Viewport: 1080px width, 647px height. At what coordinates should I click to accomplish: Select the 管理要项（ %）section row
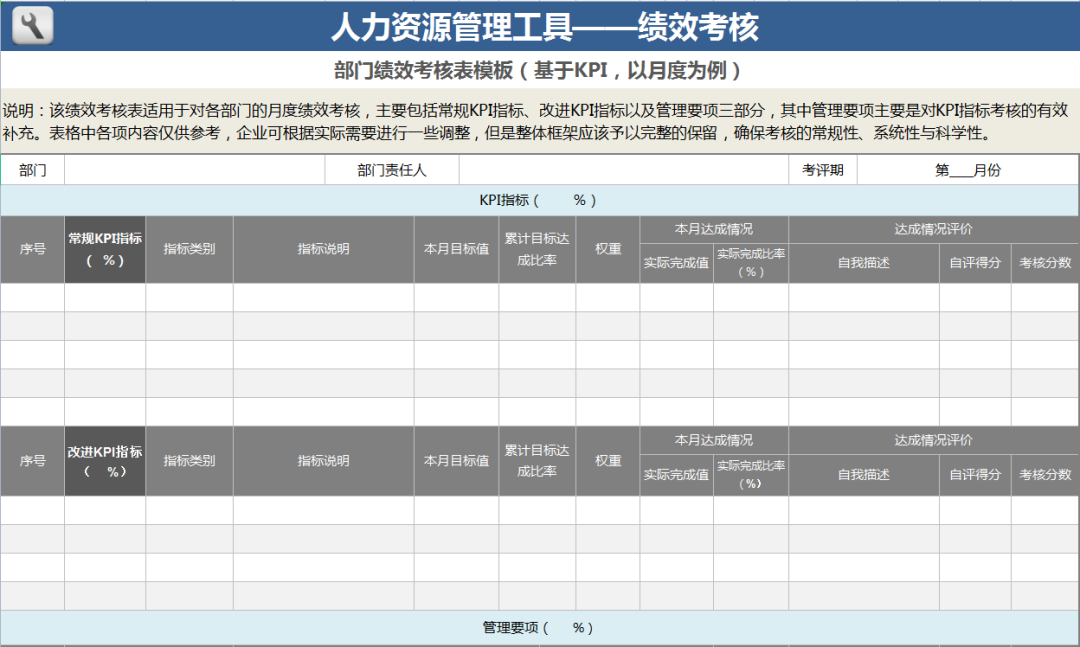click(x=540, y=628)
